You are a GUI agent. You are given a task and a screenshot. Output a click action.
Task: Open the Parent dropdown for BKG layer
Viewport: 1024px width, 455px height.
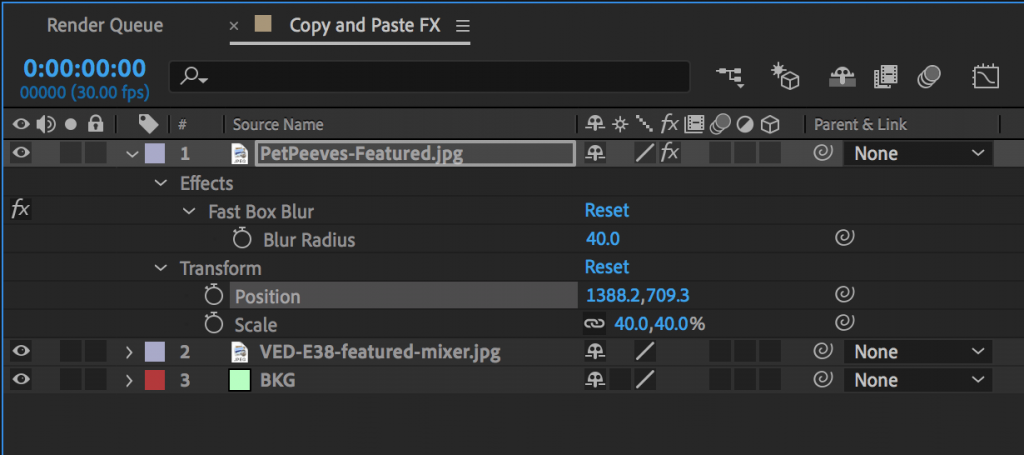point(918,380)
